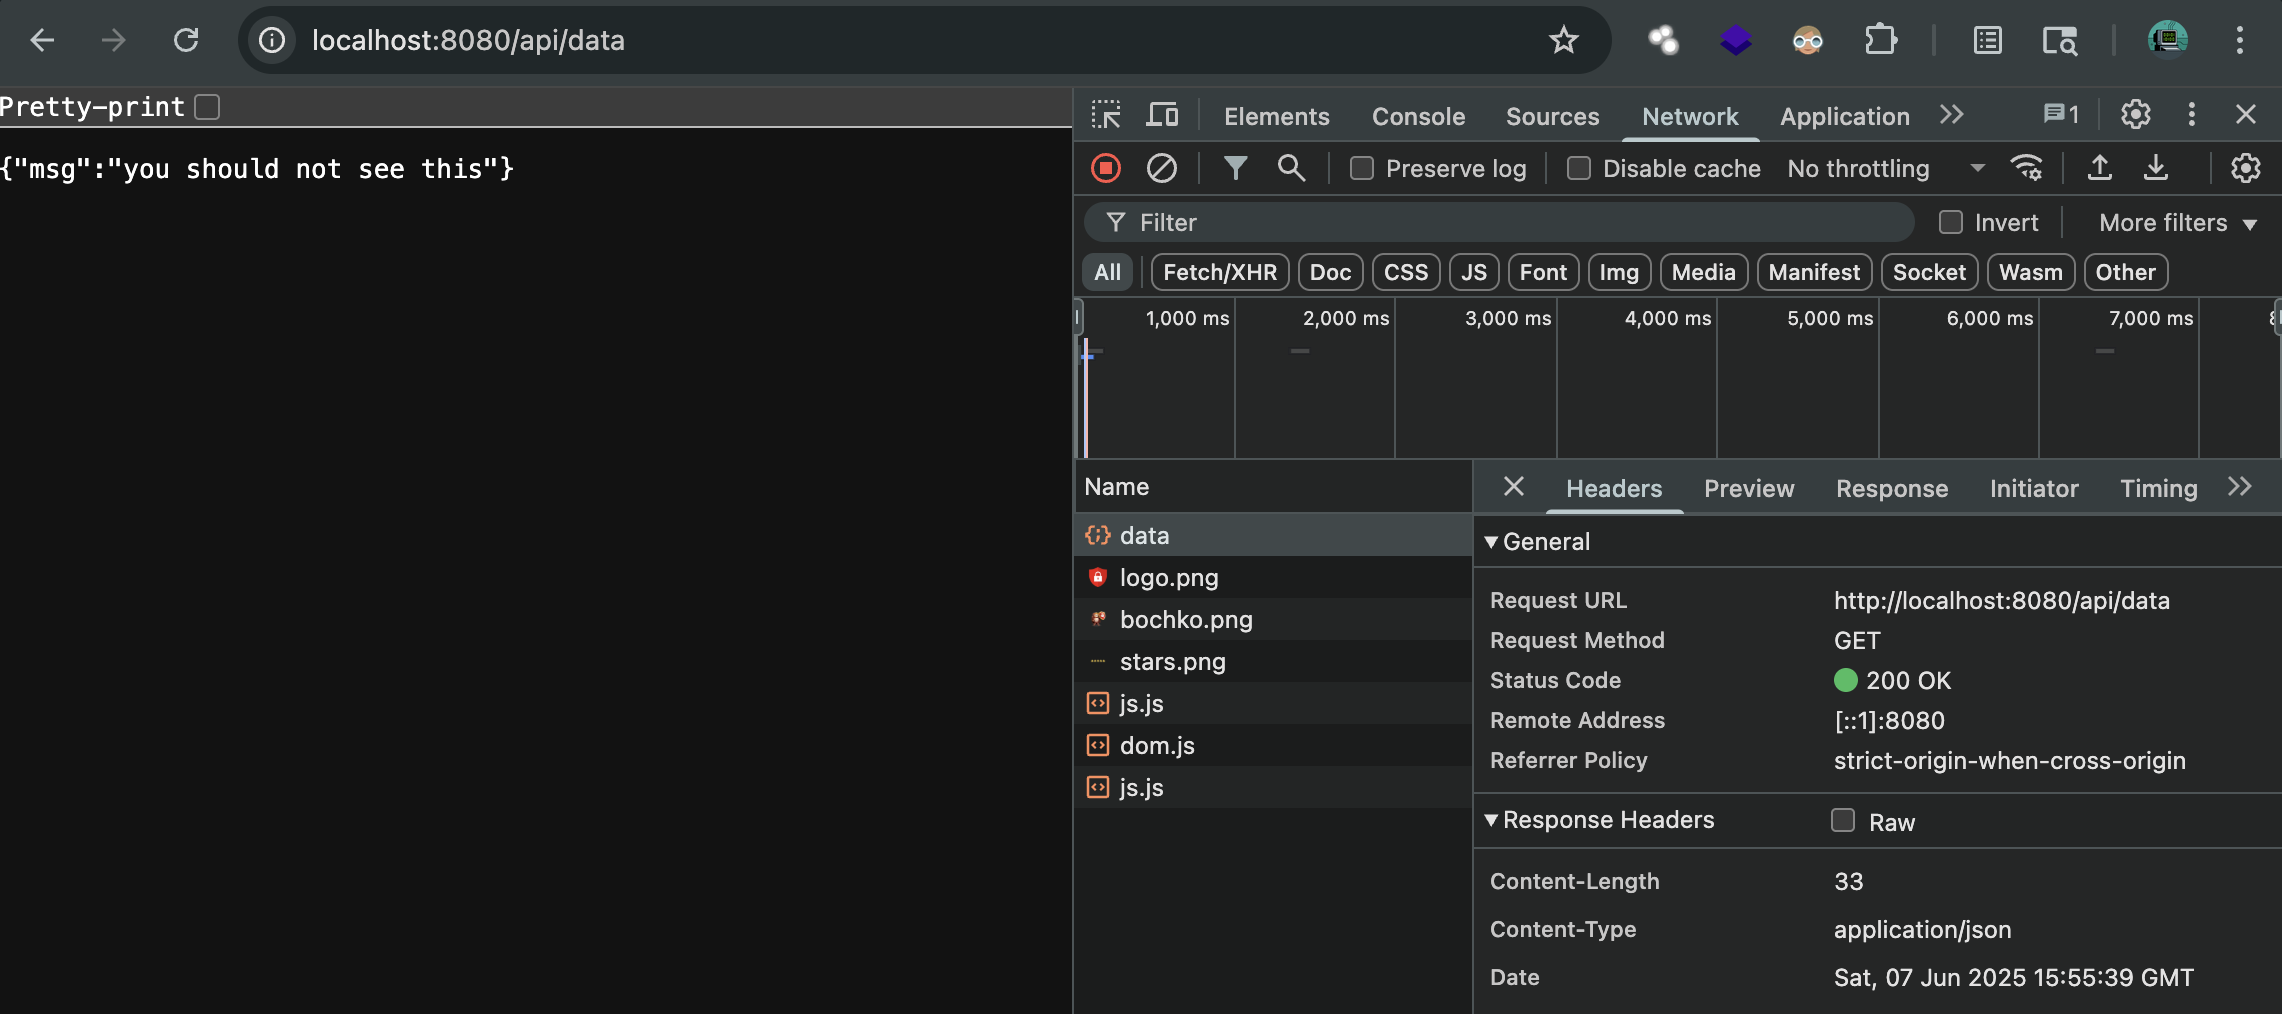Screen dimensions: 2282x1014
Task: Filter requests by Socket
Action: [1929, 272]
